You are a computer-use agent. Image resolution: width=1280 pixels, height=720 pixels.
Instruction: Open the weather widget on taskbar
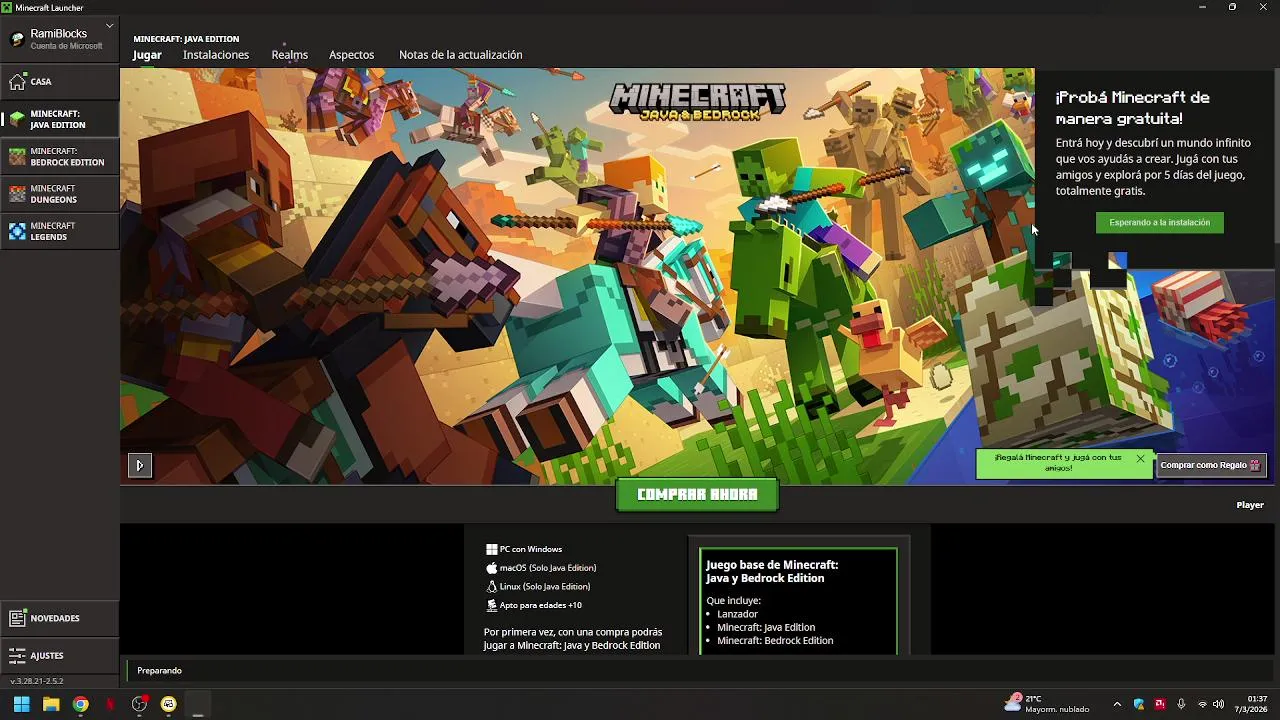click(x=1046, y=704)
